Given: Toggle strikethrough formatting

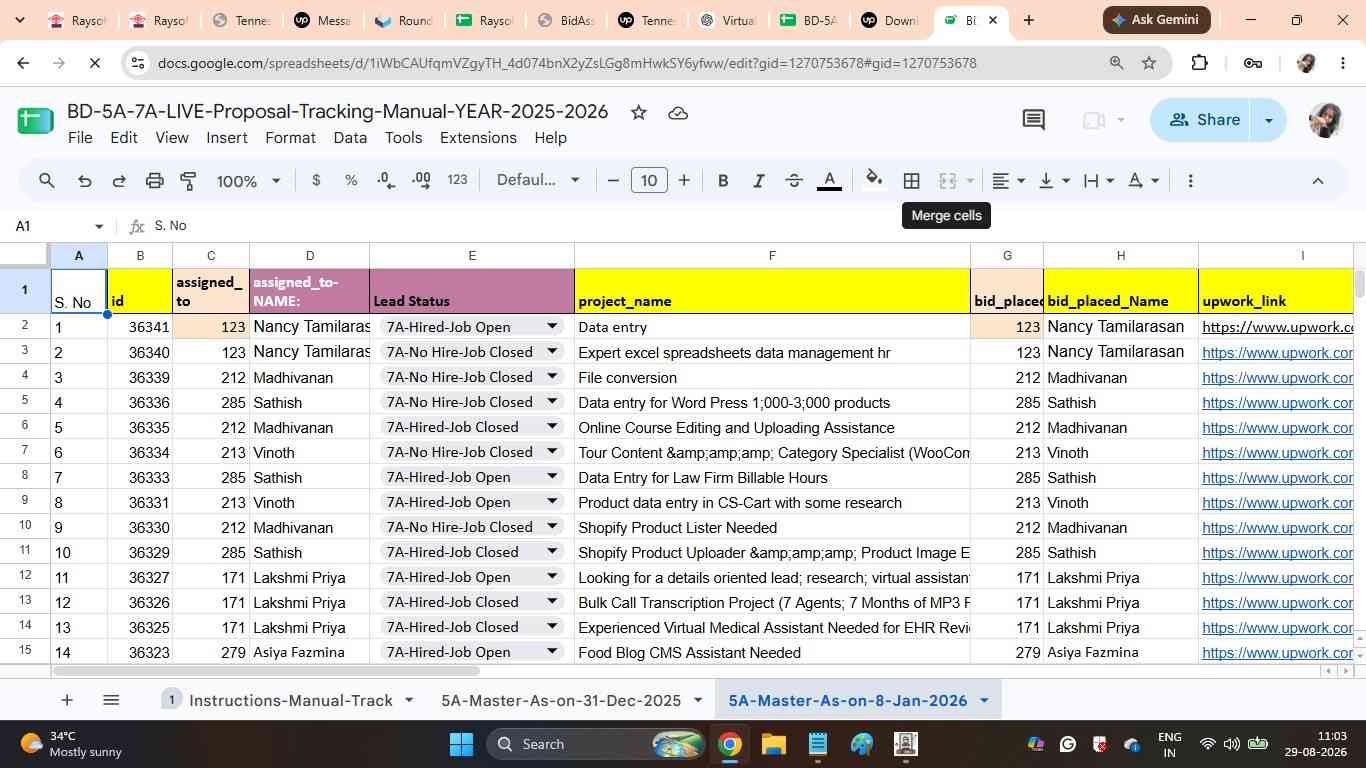Looking at the screenshot, I should 794,181.
